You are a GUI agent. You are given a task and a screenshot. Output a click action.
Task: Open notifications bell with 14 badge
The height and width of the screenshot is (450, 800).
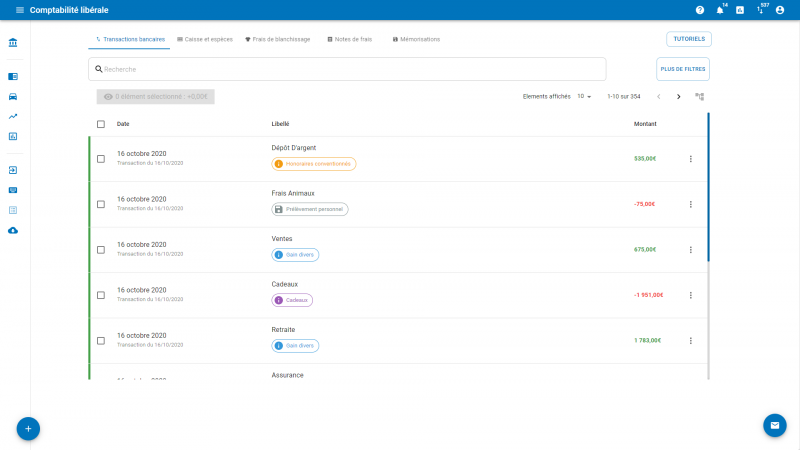coord(719,10)
